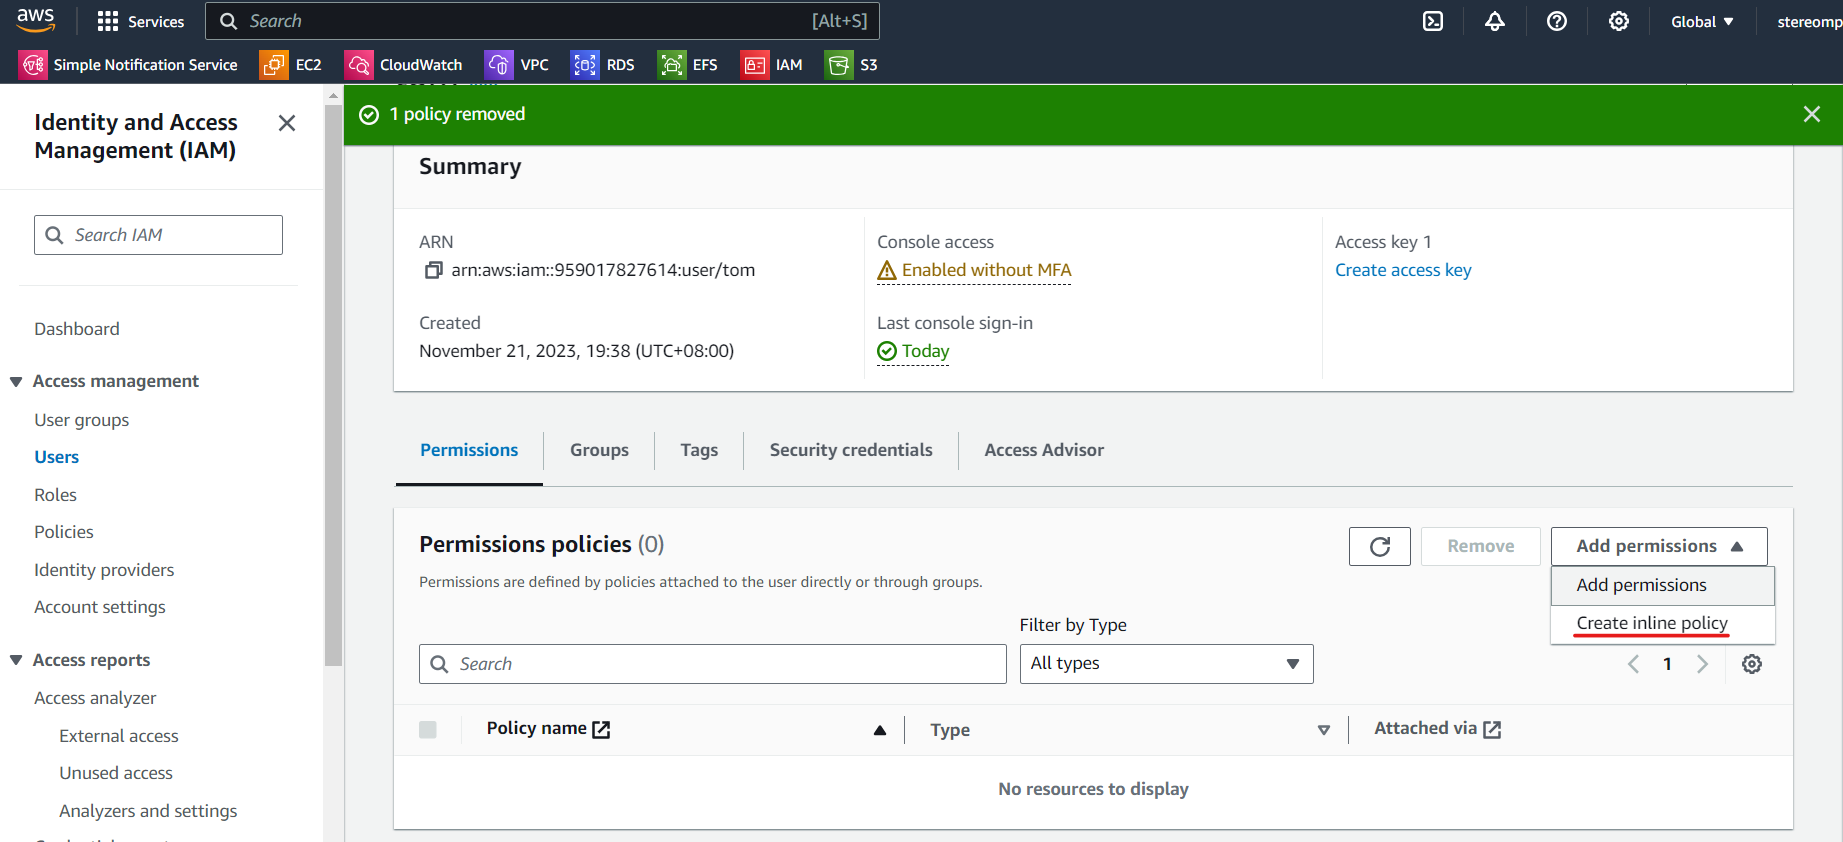Open the CloudShell terminal icon
Viewport: 1843px width, 842px height.
(x=1433, y=21)
